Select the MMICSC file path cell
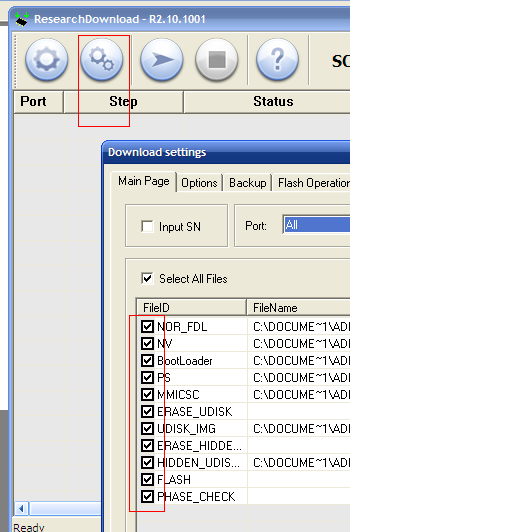 click(299, 395)
